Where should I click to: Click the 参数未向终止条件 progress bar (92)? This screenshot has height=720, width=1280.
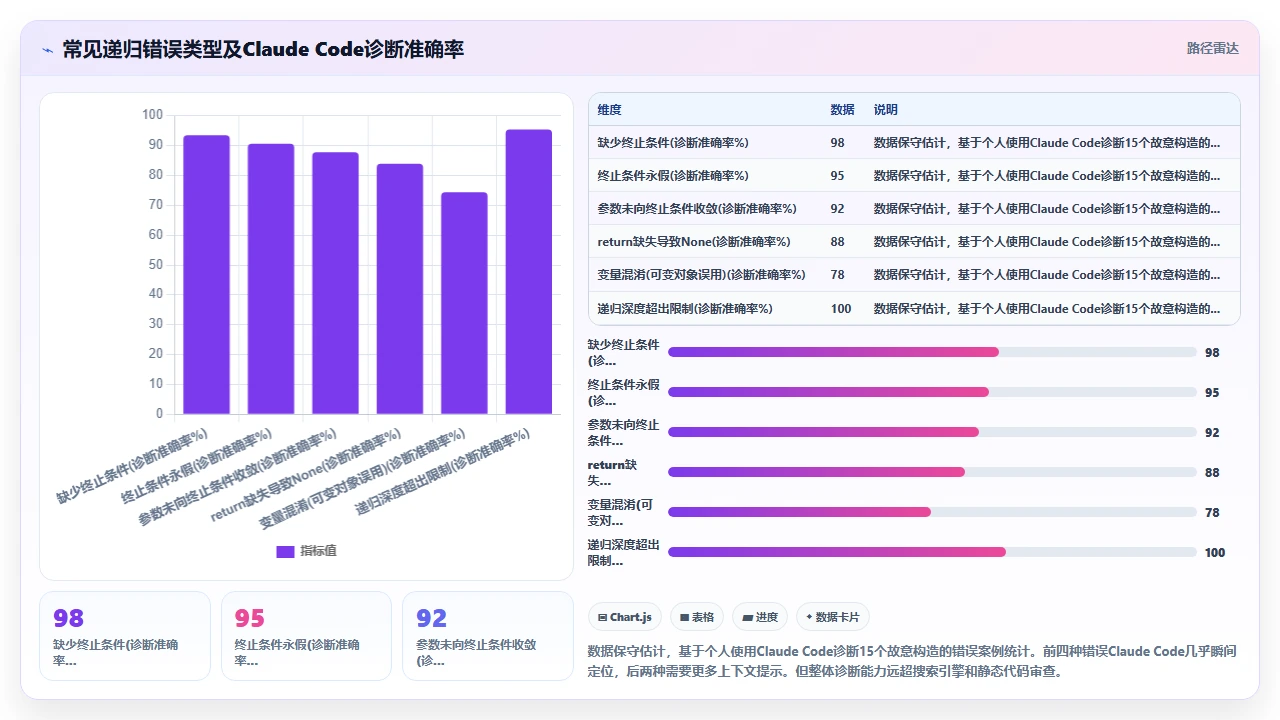[932, 432]
